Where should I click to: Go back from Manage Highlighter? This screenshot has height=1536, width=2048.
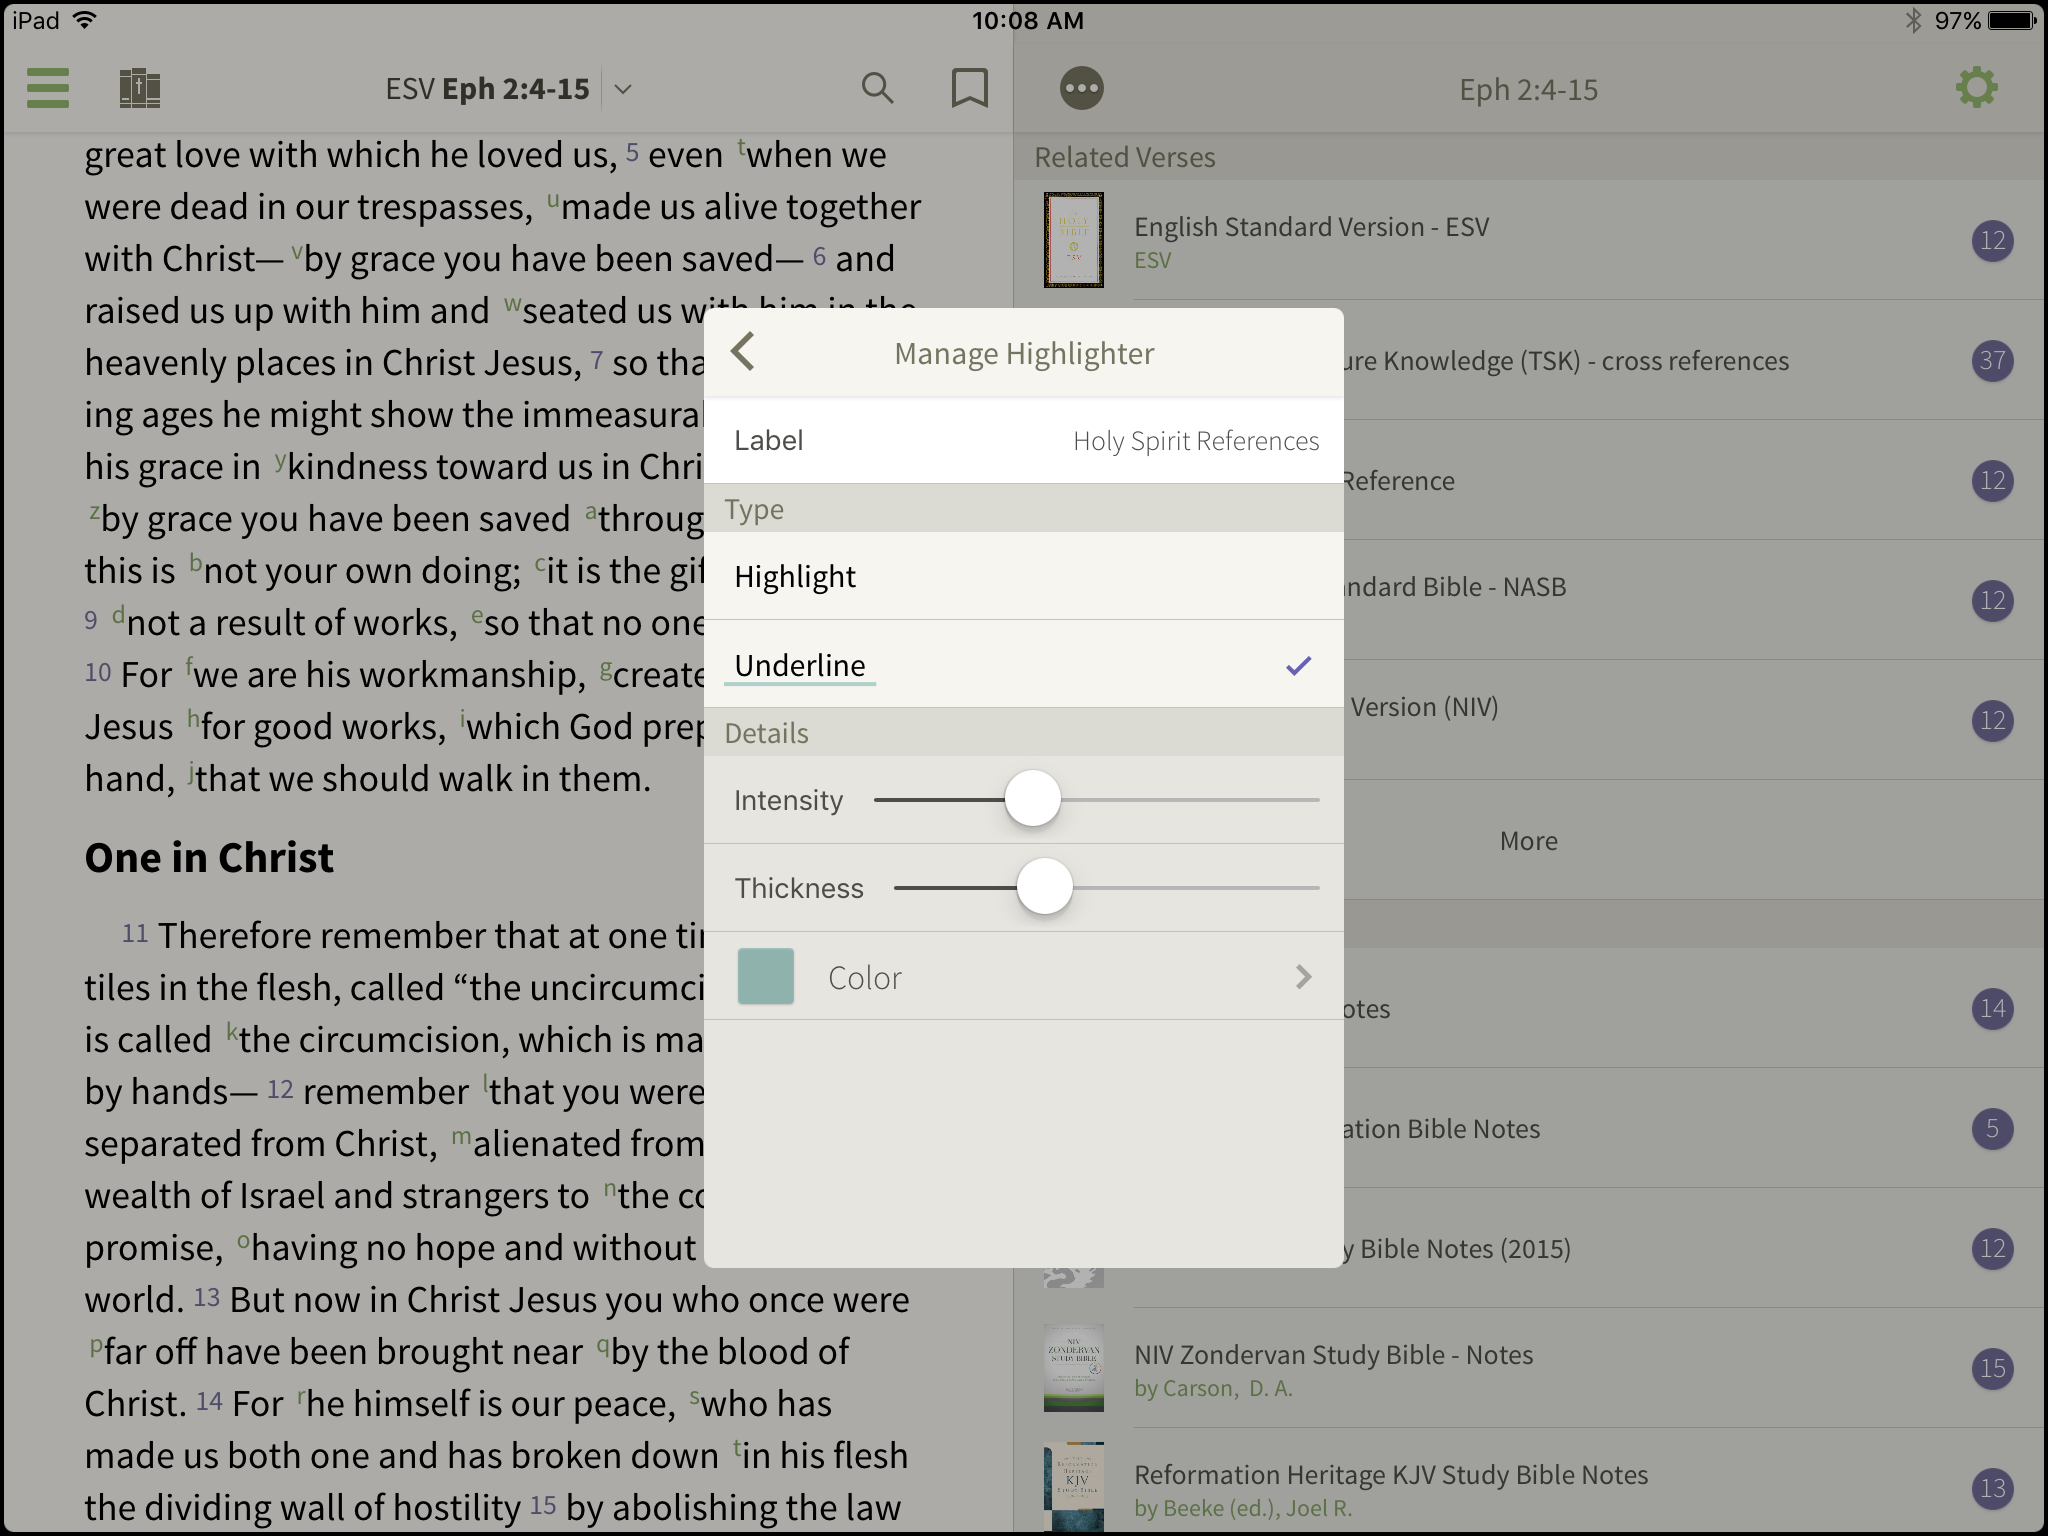(743, 352)
